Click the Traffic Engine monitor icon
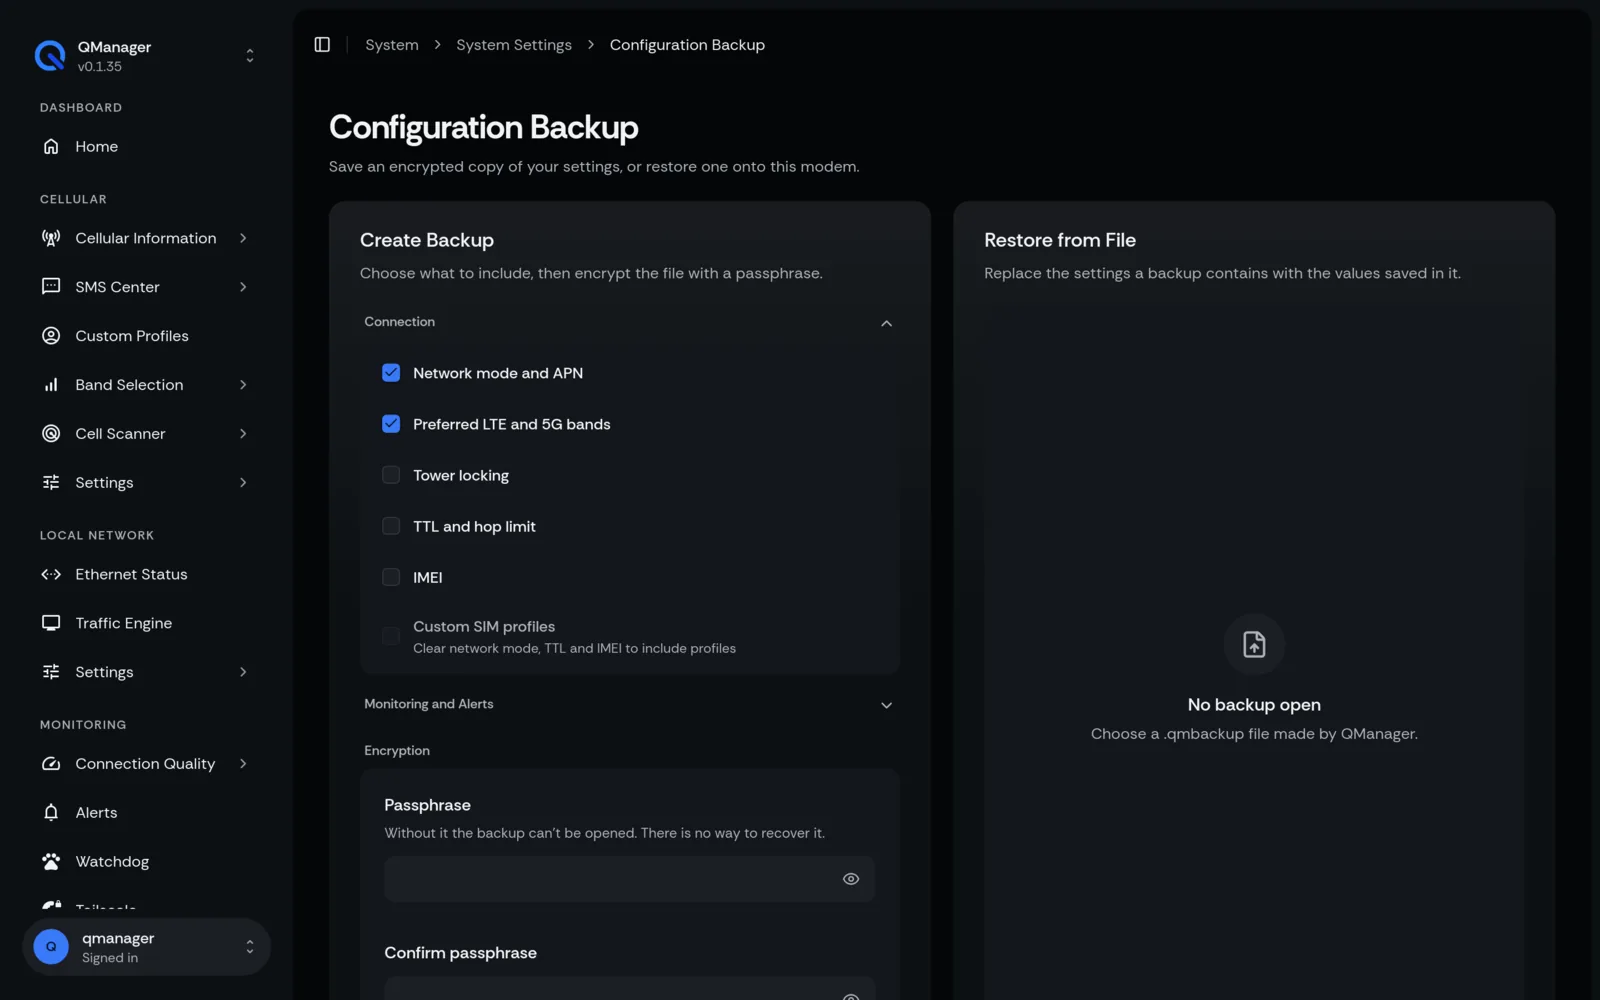This screenshot has height=1000, width=1600. tap(51, 623)
